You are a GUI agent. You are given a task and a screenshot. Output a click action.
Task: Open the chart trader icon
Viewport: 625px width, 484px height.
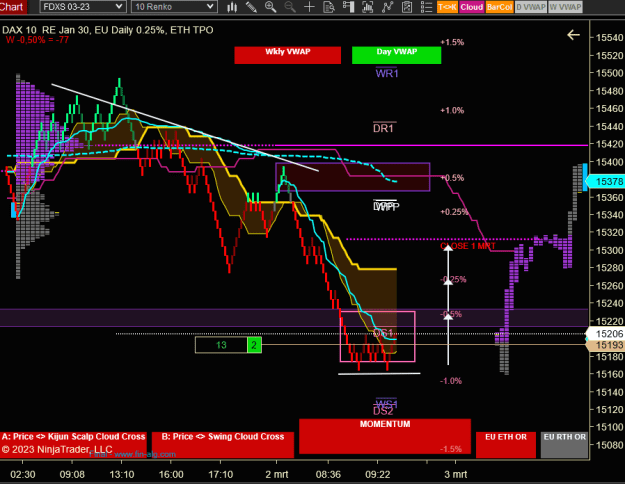coord(348,7)
